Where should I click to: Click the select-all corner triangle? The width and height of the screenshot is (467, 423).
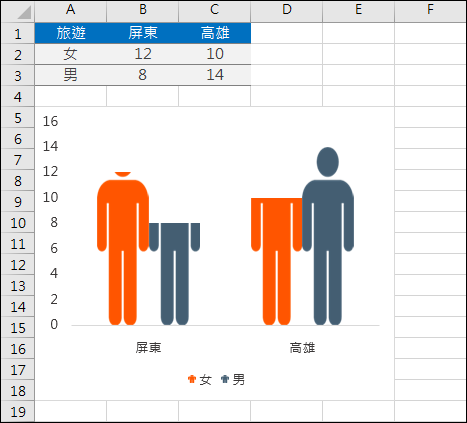click(24, 12)
